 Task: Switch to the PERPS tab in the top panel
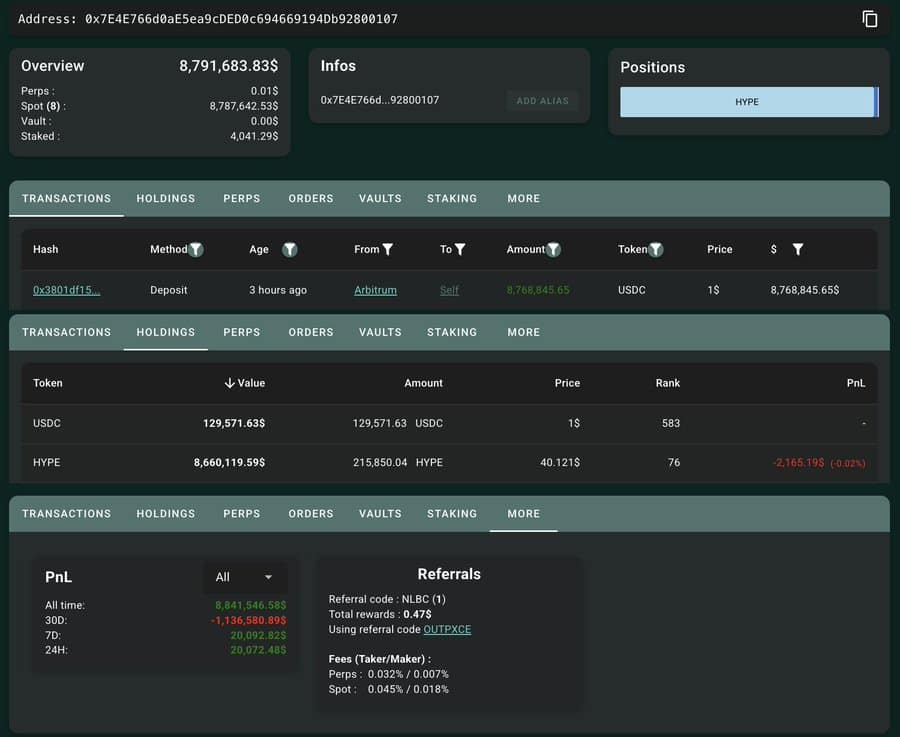tap(241, 198)
